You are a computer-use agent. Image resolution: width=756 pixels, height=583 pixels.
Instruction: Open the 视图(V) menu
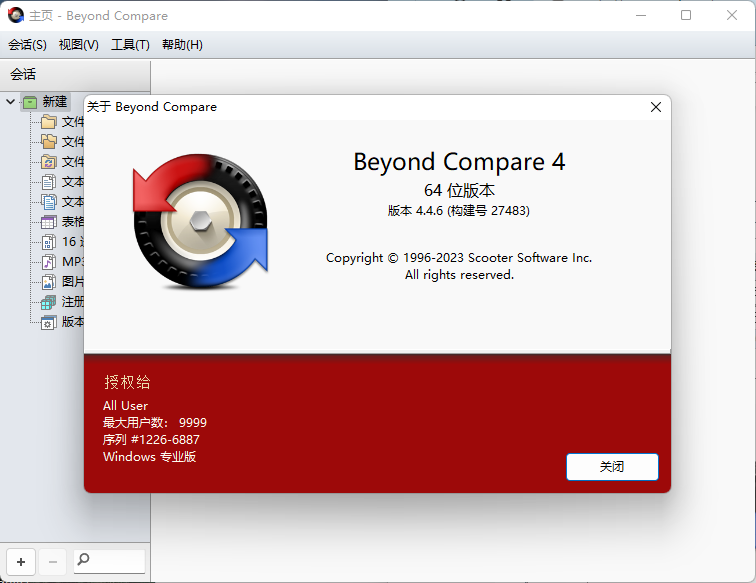78,45
